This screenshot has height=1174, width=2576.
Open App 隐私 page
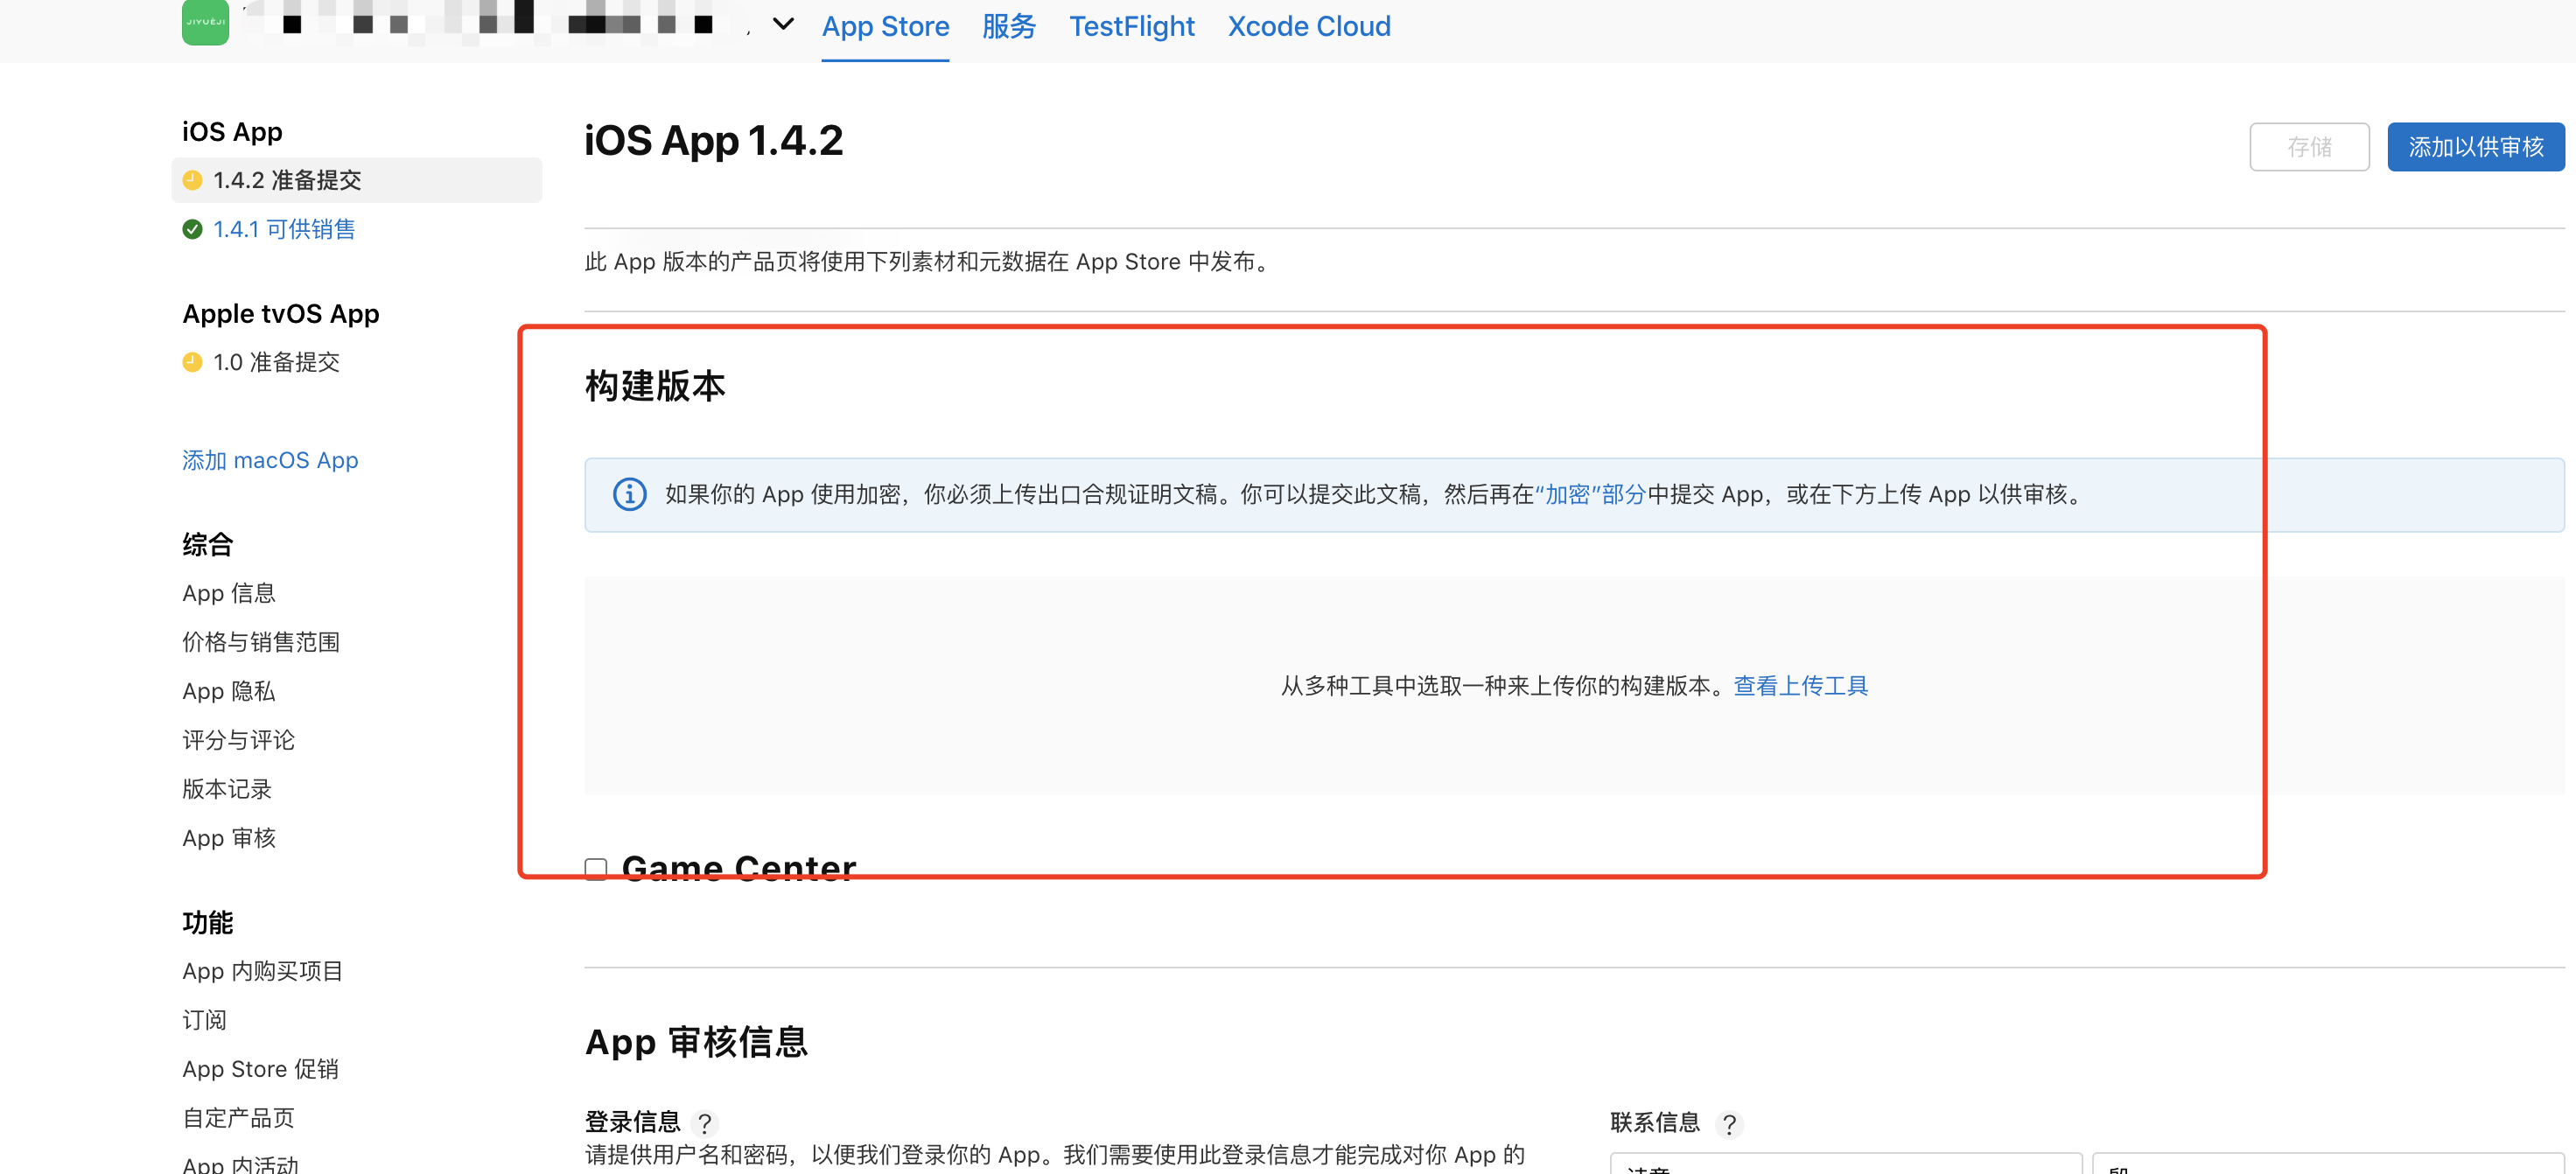(x=229, y=691)
